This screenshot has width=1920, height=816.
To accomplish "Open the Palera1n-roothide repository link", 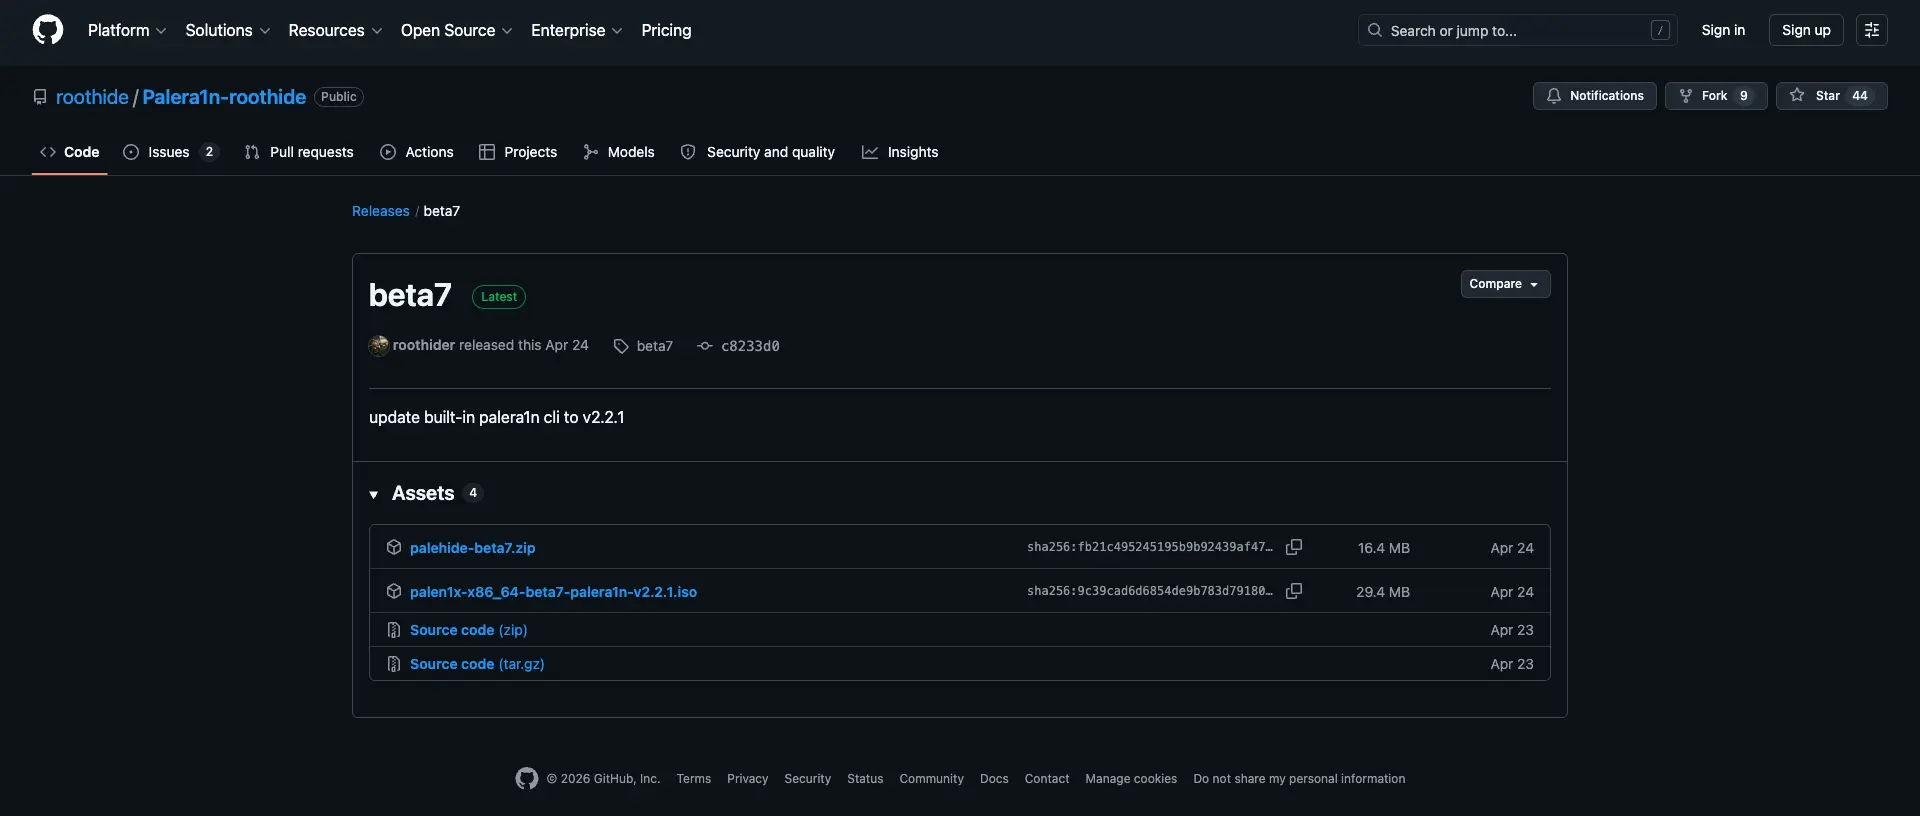I will pyautogui.click(x=224, y=97).
